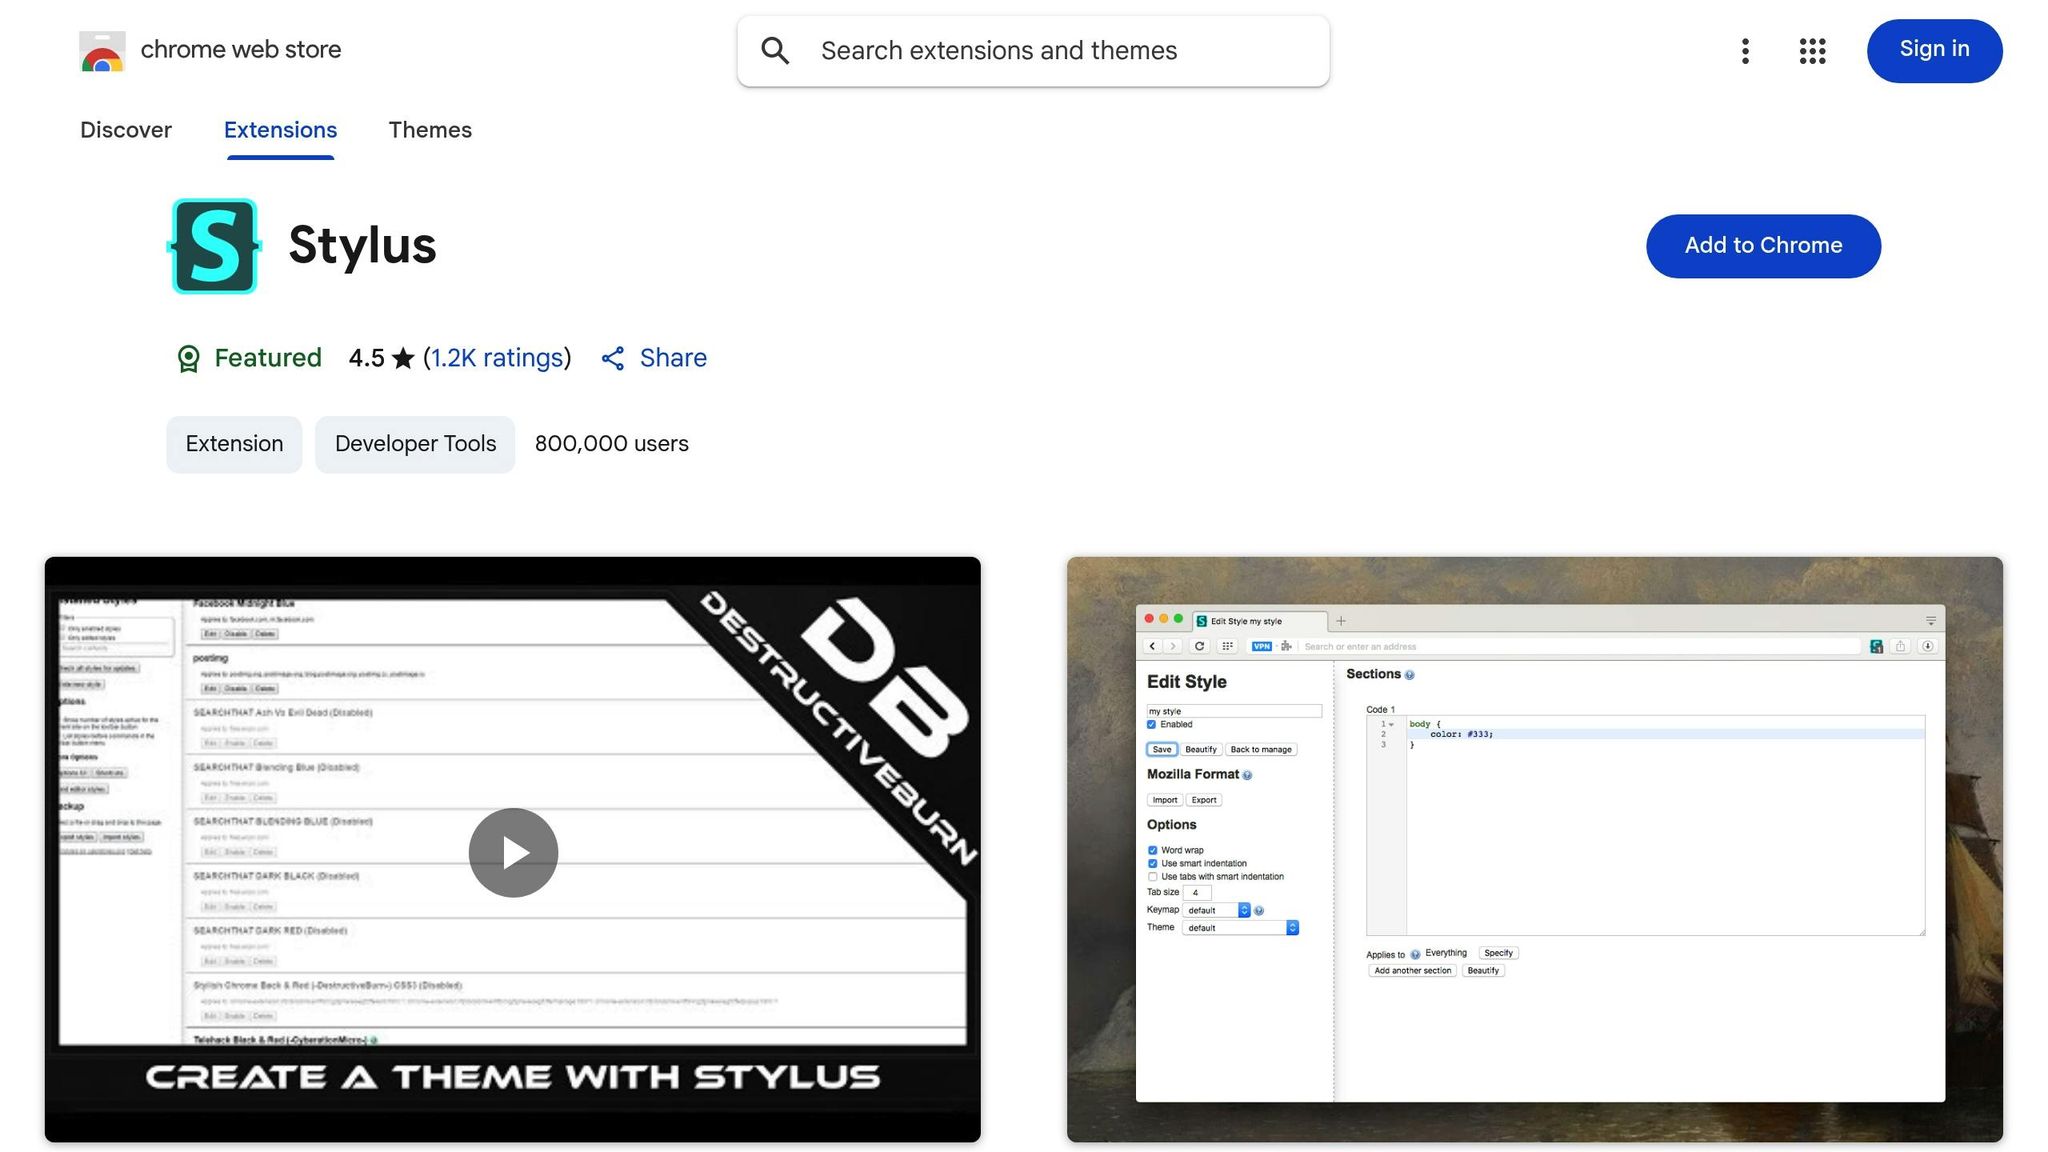Uncheck the Enabled checkbox in Edit Style
Image resolution: width=2048 pixels, height=1152 pixels.
[1151, 724]
